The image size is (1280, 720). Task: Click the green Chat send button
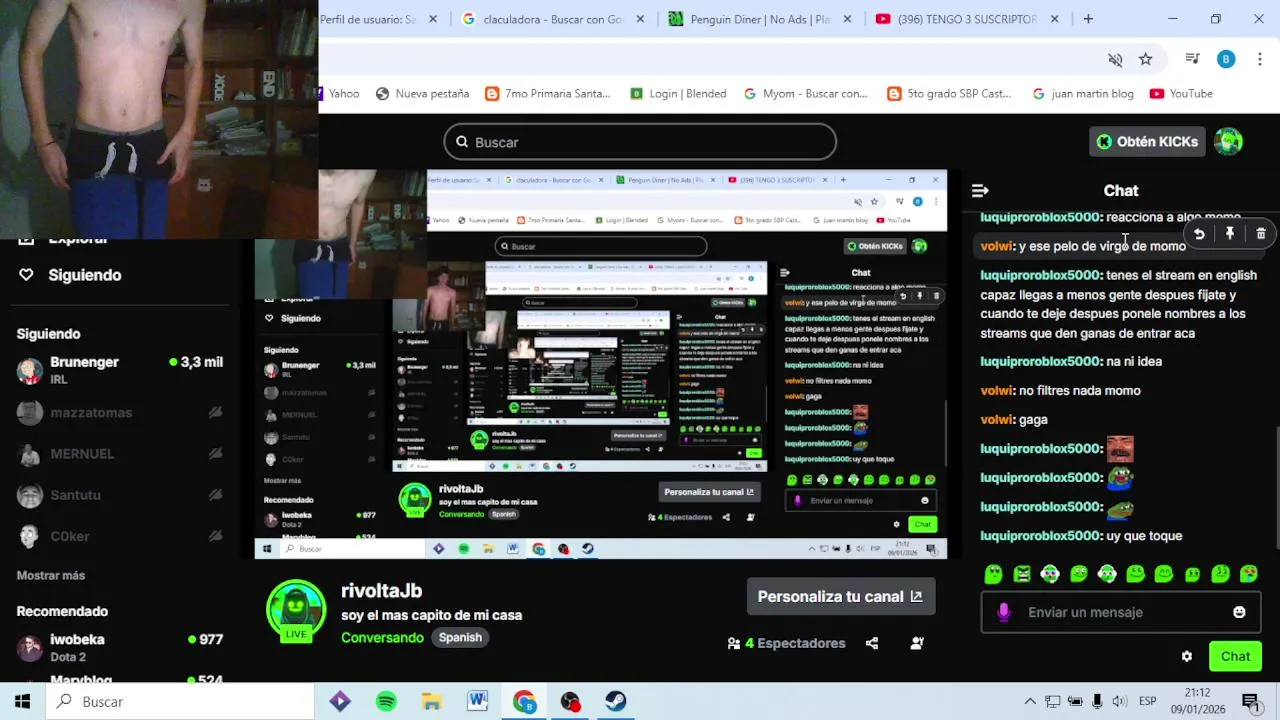1235,656
